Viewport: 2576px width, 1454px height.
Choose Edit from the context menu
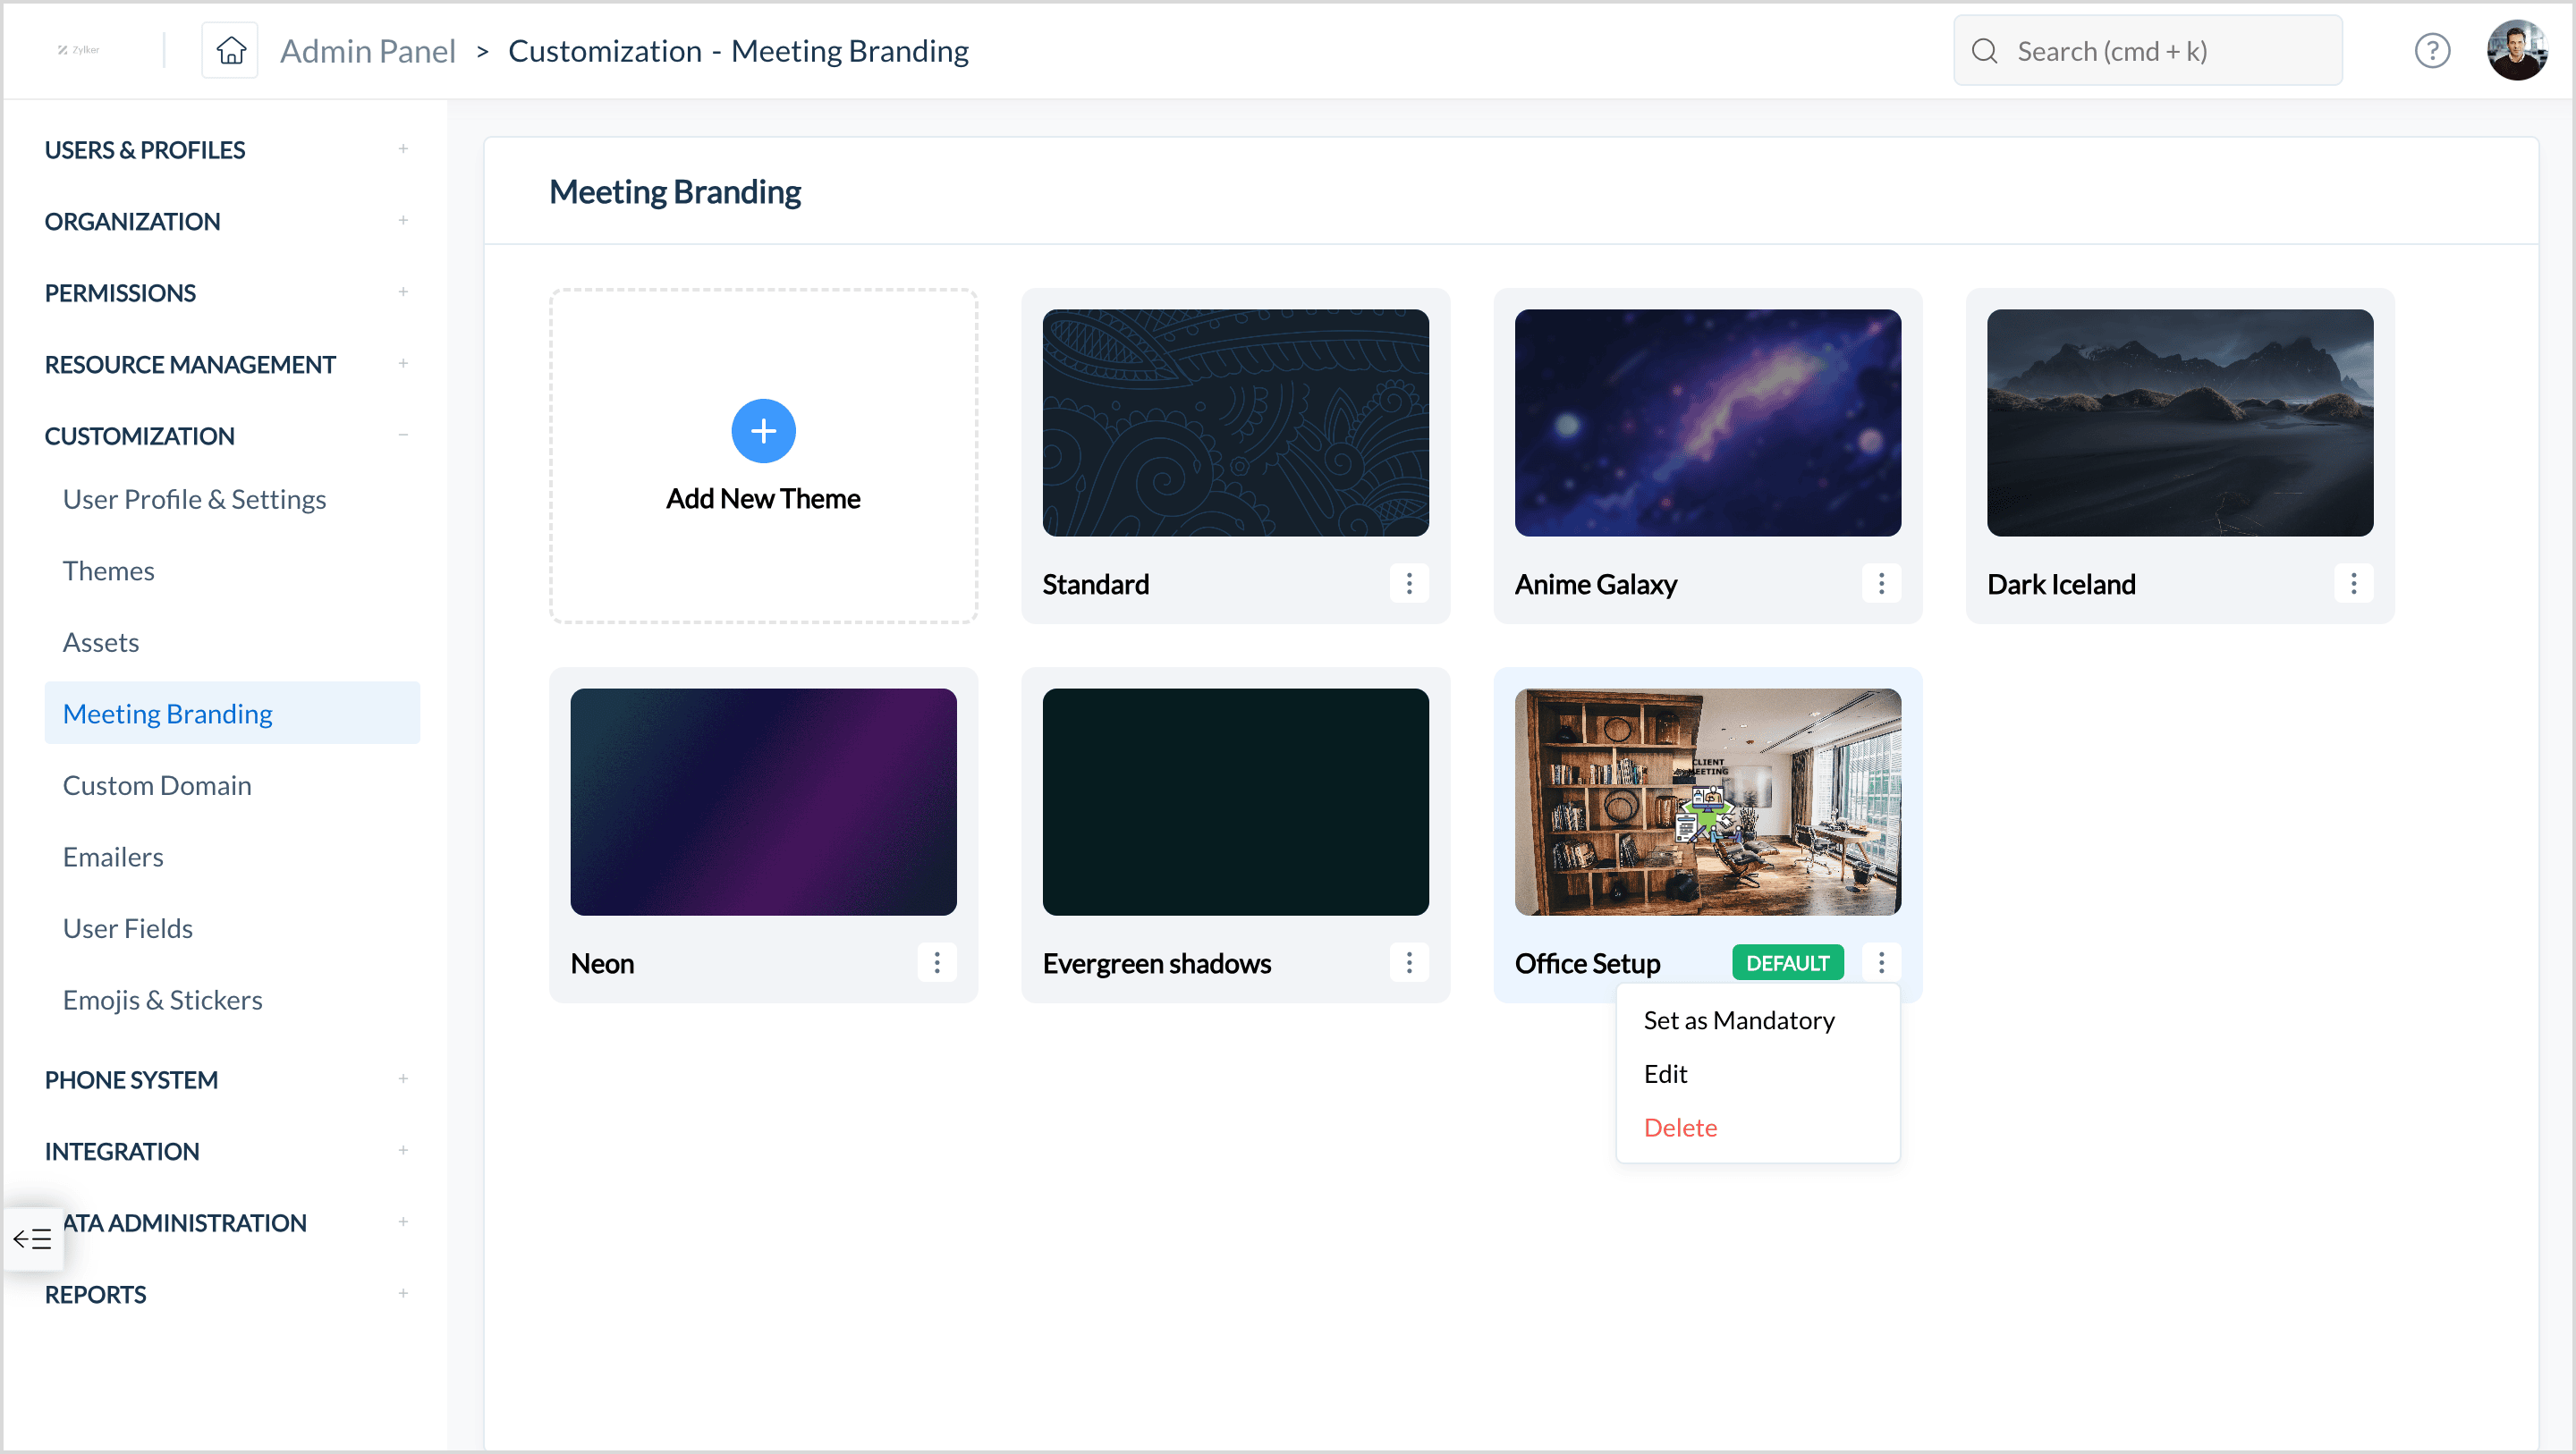click(1665, 1073)
